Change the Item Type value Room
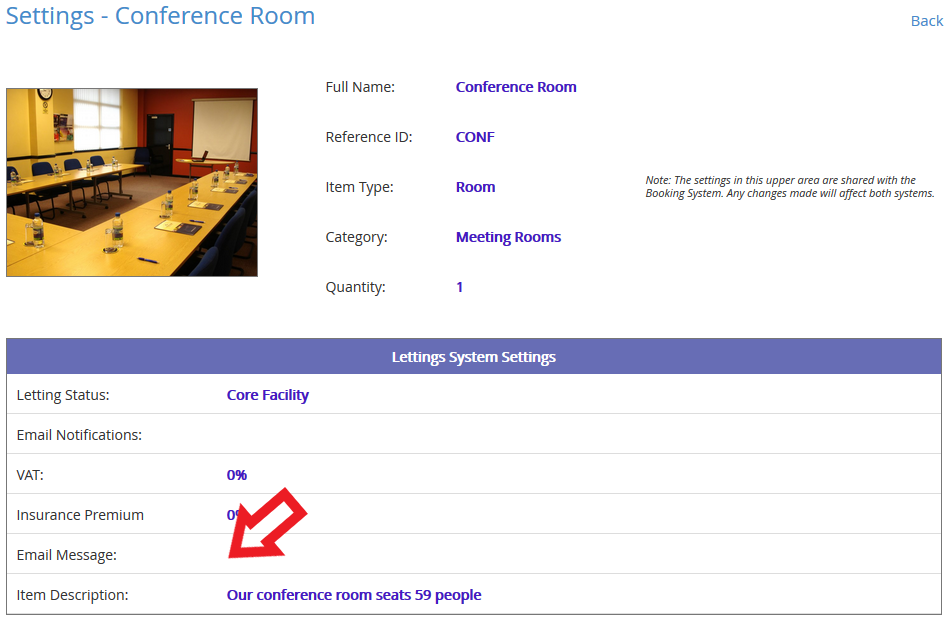The width and height of the screenshot is (949, 622). click(475, 187)
